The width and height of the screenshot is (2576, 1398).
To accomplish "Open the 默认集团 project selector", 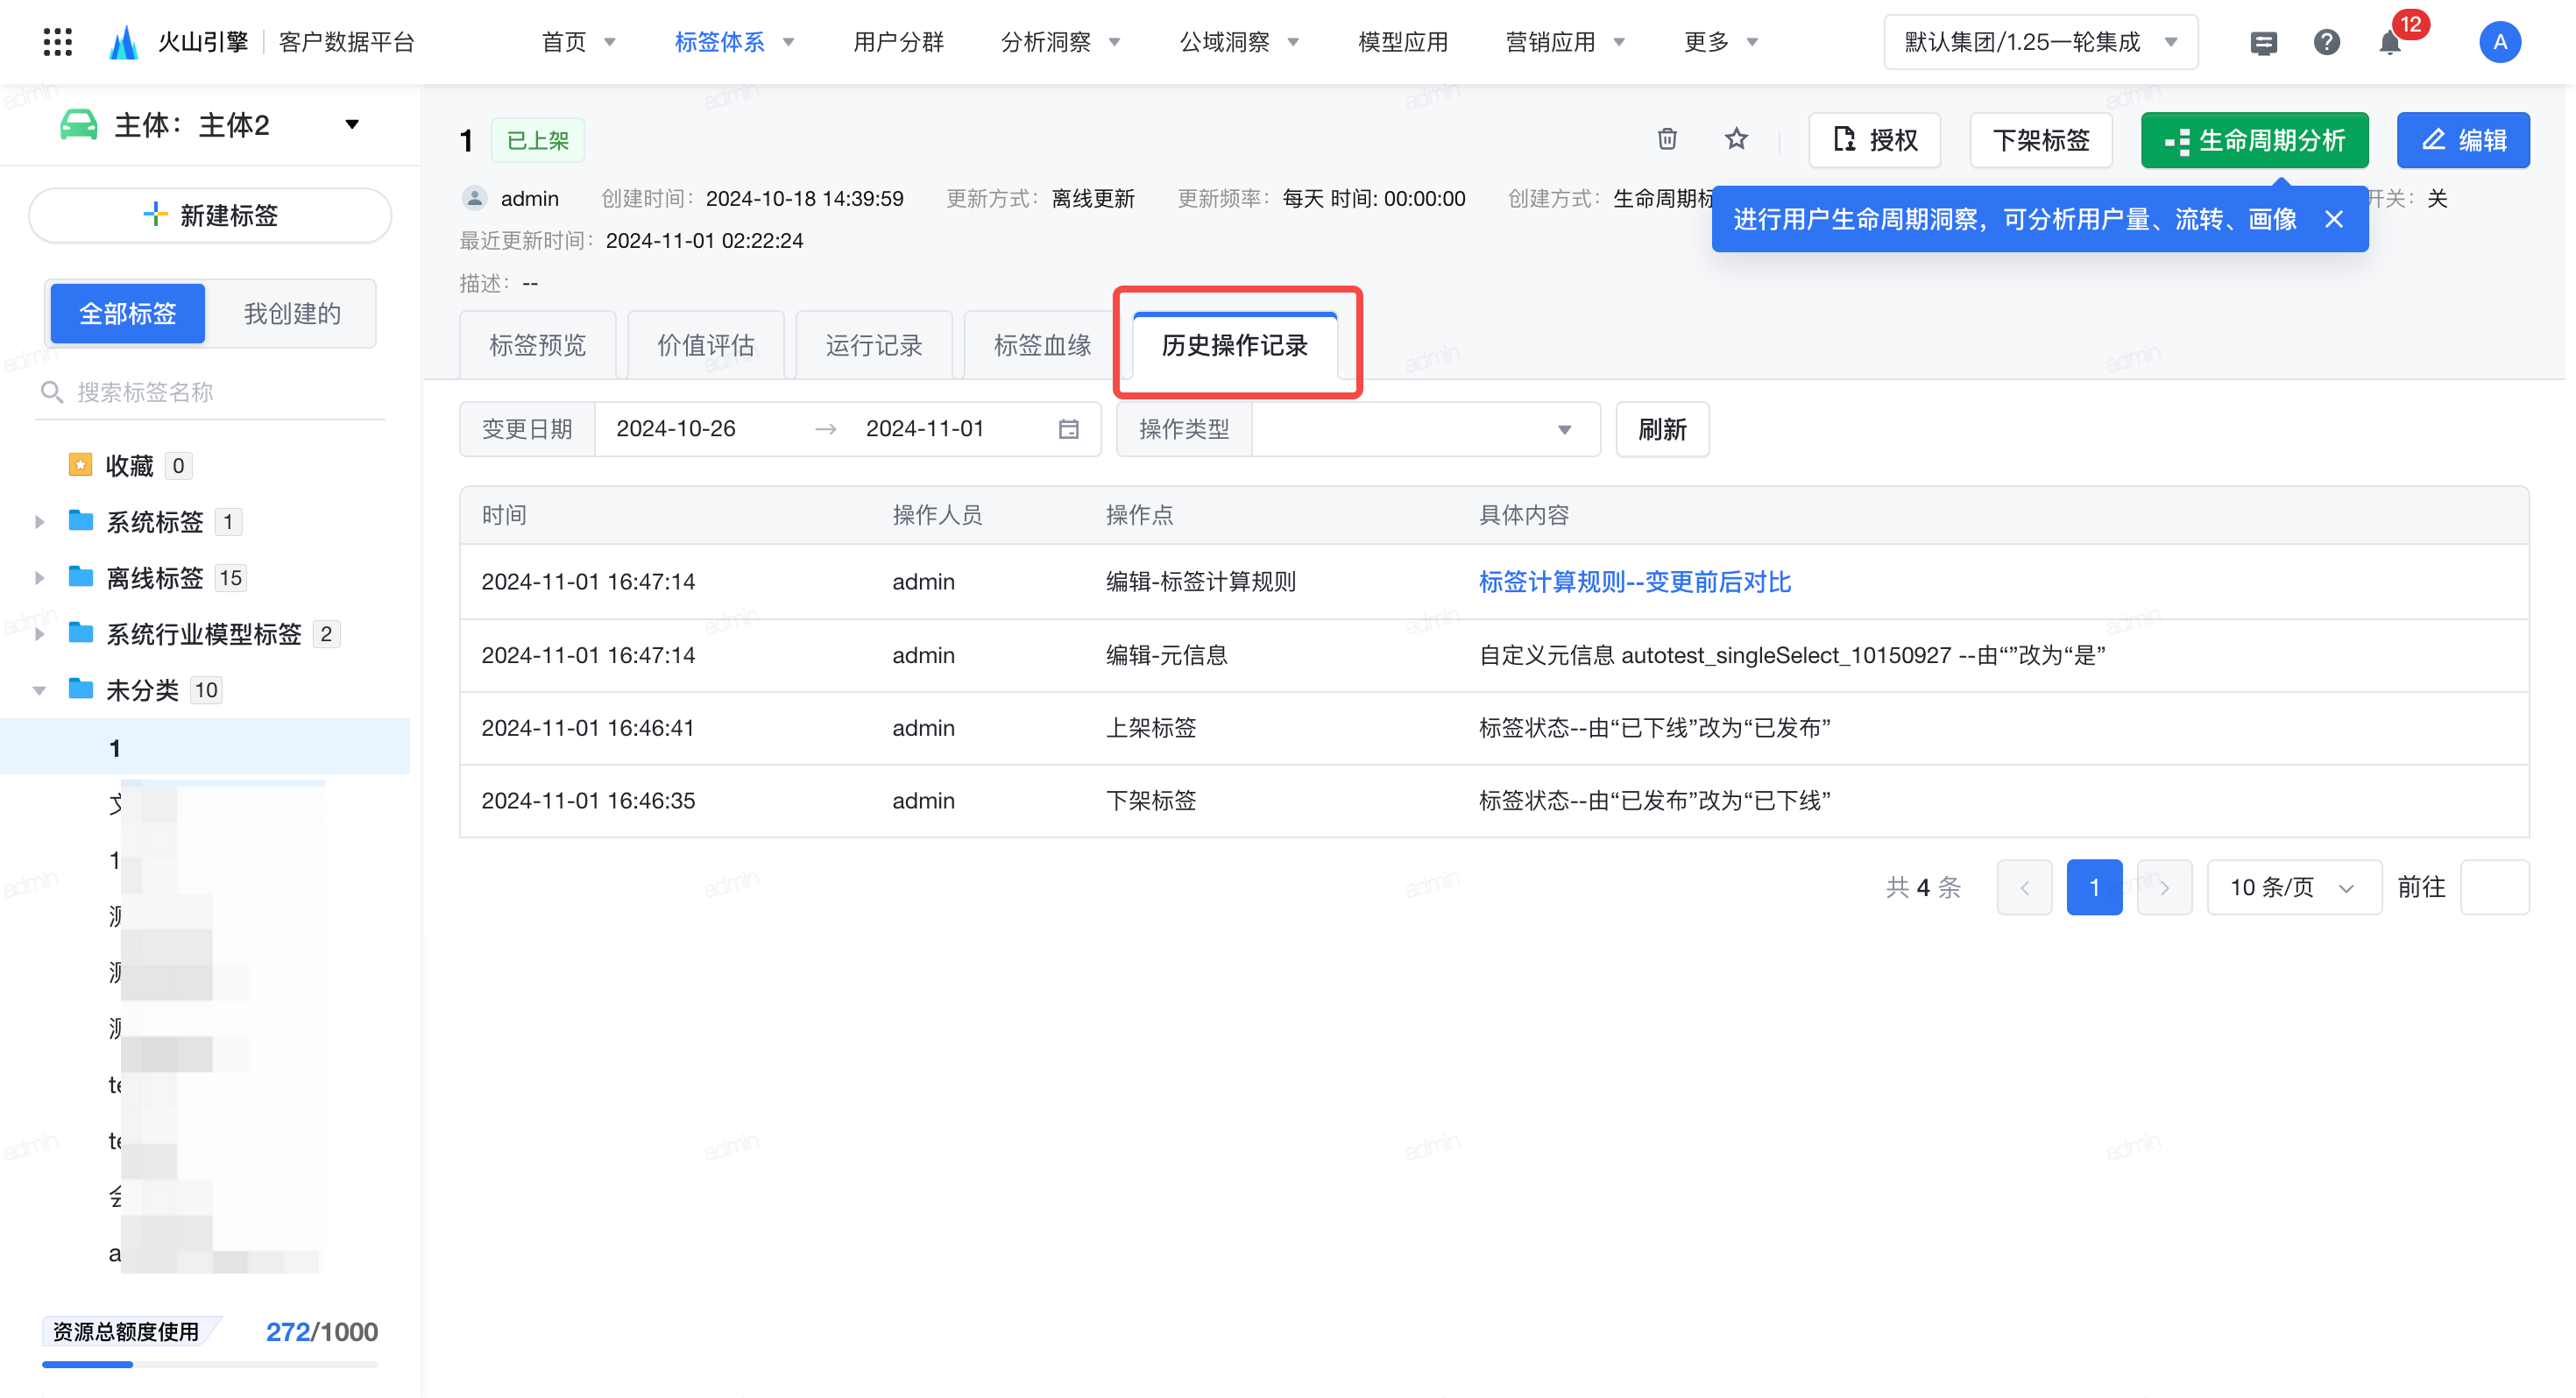I will [x=2040, y=42].
